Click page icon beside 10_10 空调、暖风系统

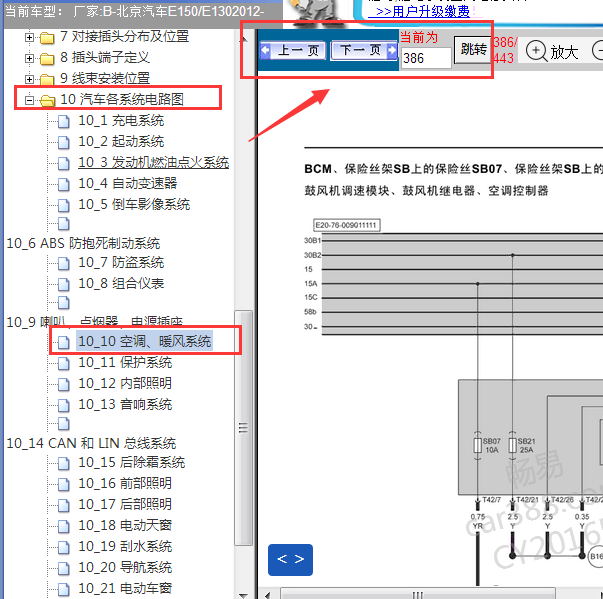(x=64, y=342)
